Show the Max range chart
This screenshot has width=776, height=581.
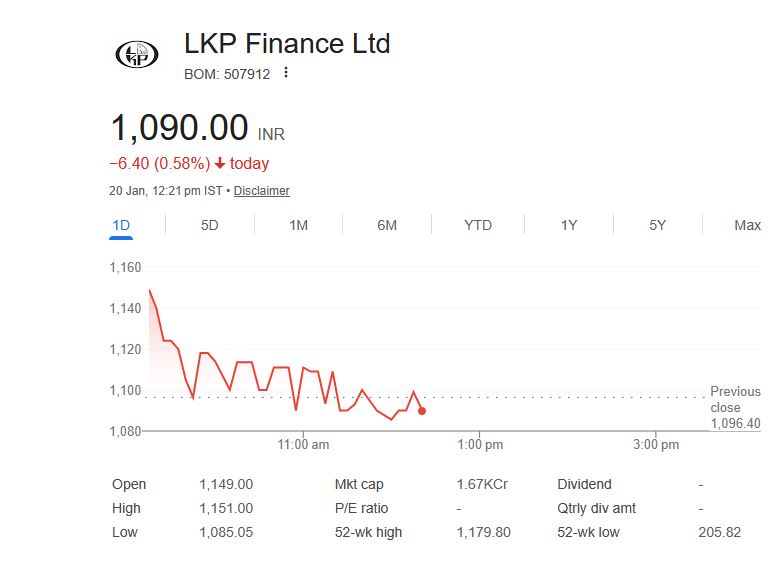[747, 225]
